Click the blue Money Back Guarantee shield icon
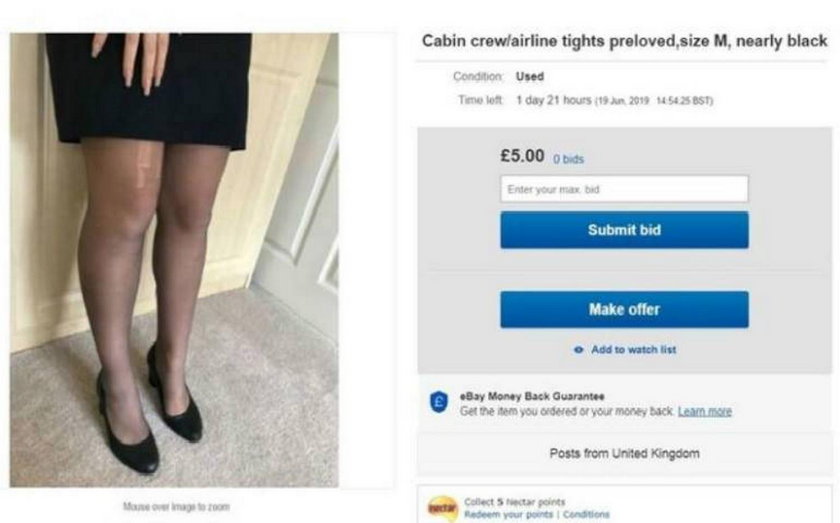The width and height of the screenshot is (840, 523). (x=439, y=402)
